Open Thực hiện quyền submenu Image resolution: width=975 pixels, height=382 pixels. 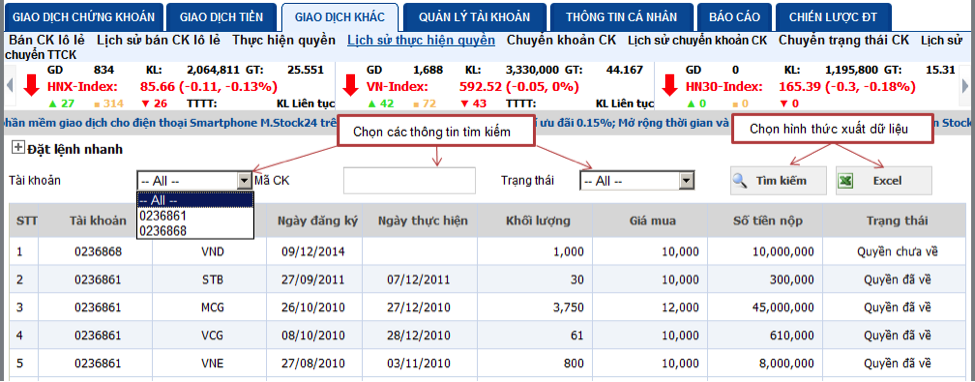pyautogui.click(x=284, y=40)
